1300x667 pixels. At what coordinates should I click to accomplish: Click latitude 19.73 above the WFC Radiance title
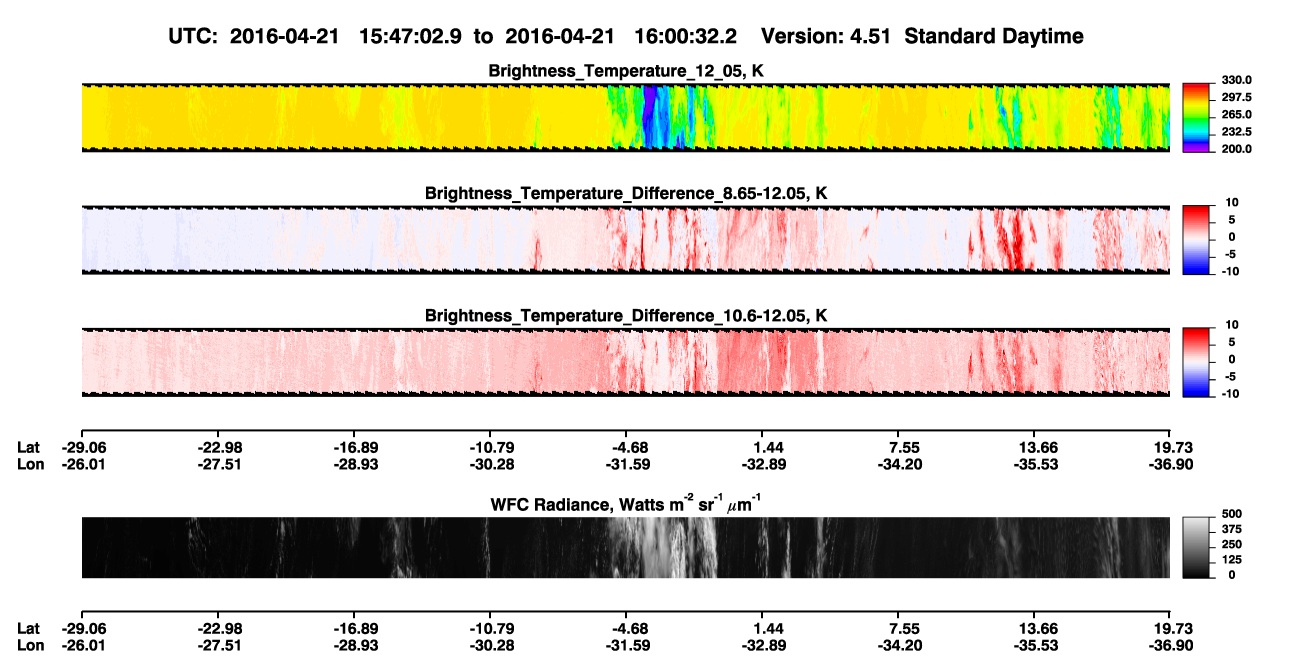[x=1173, y=447]
